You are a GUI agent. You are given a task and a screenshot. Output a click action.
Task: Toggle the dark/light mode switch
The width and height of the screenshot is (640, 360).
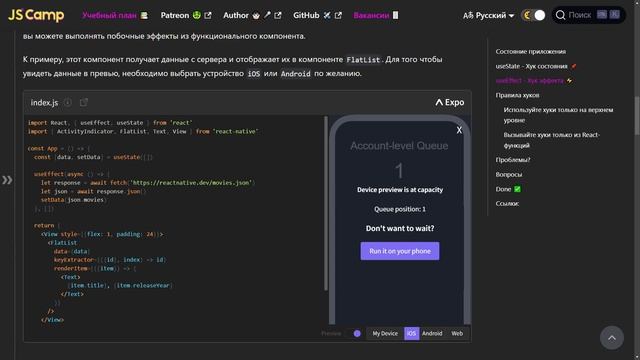533,16
